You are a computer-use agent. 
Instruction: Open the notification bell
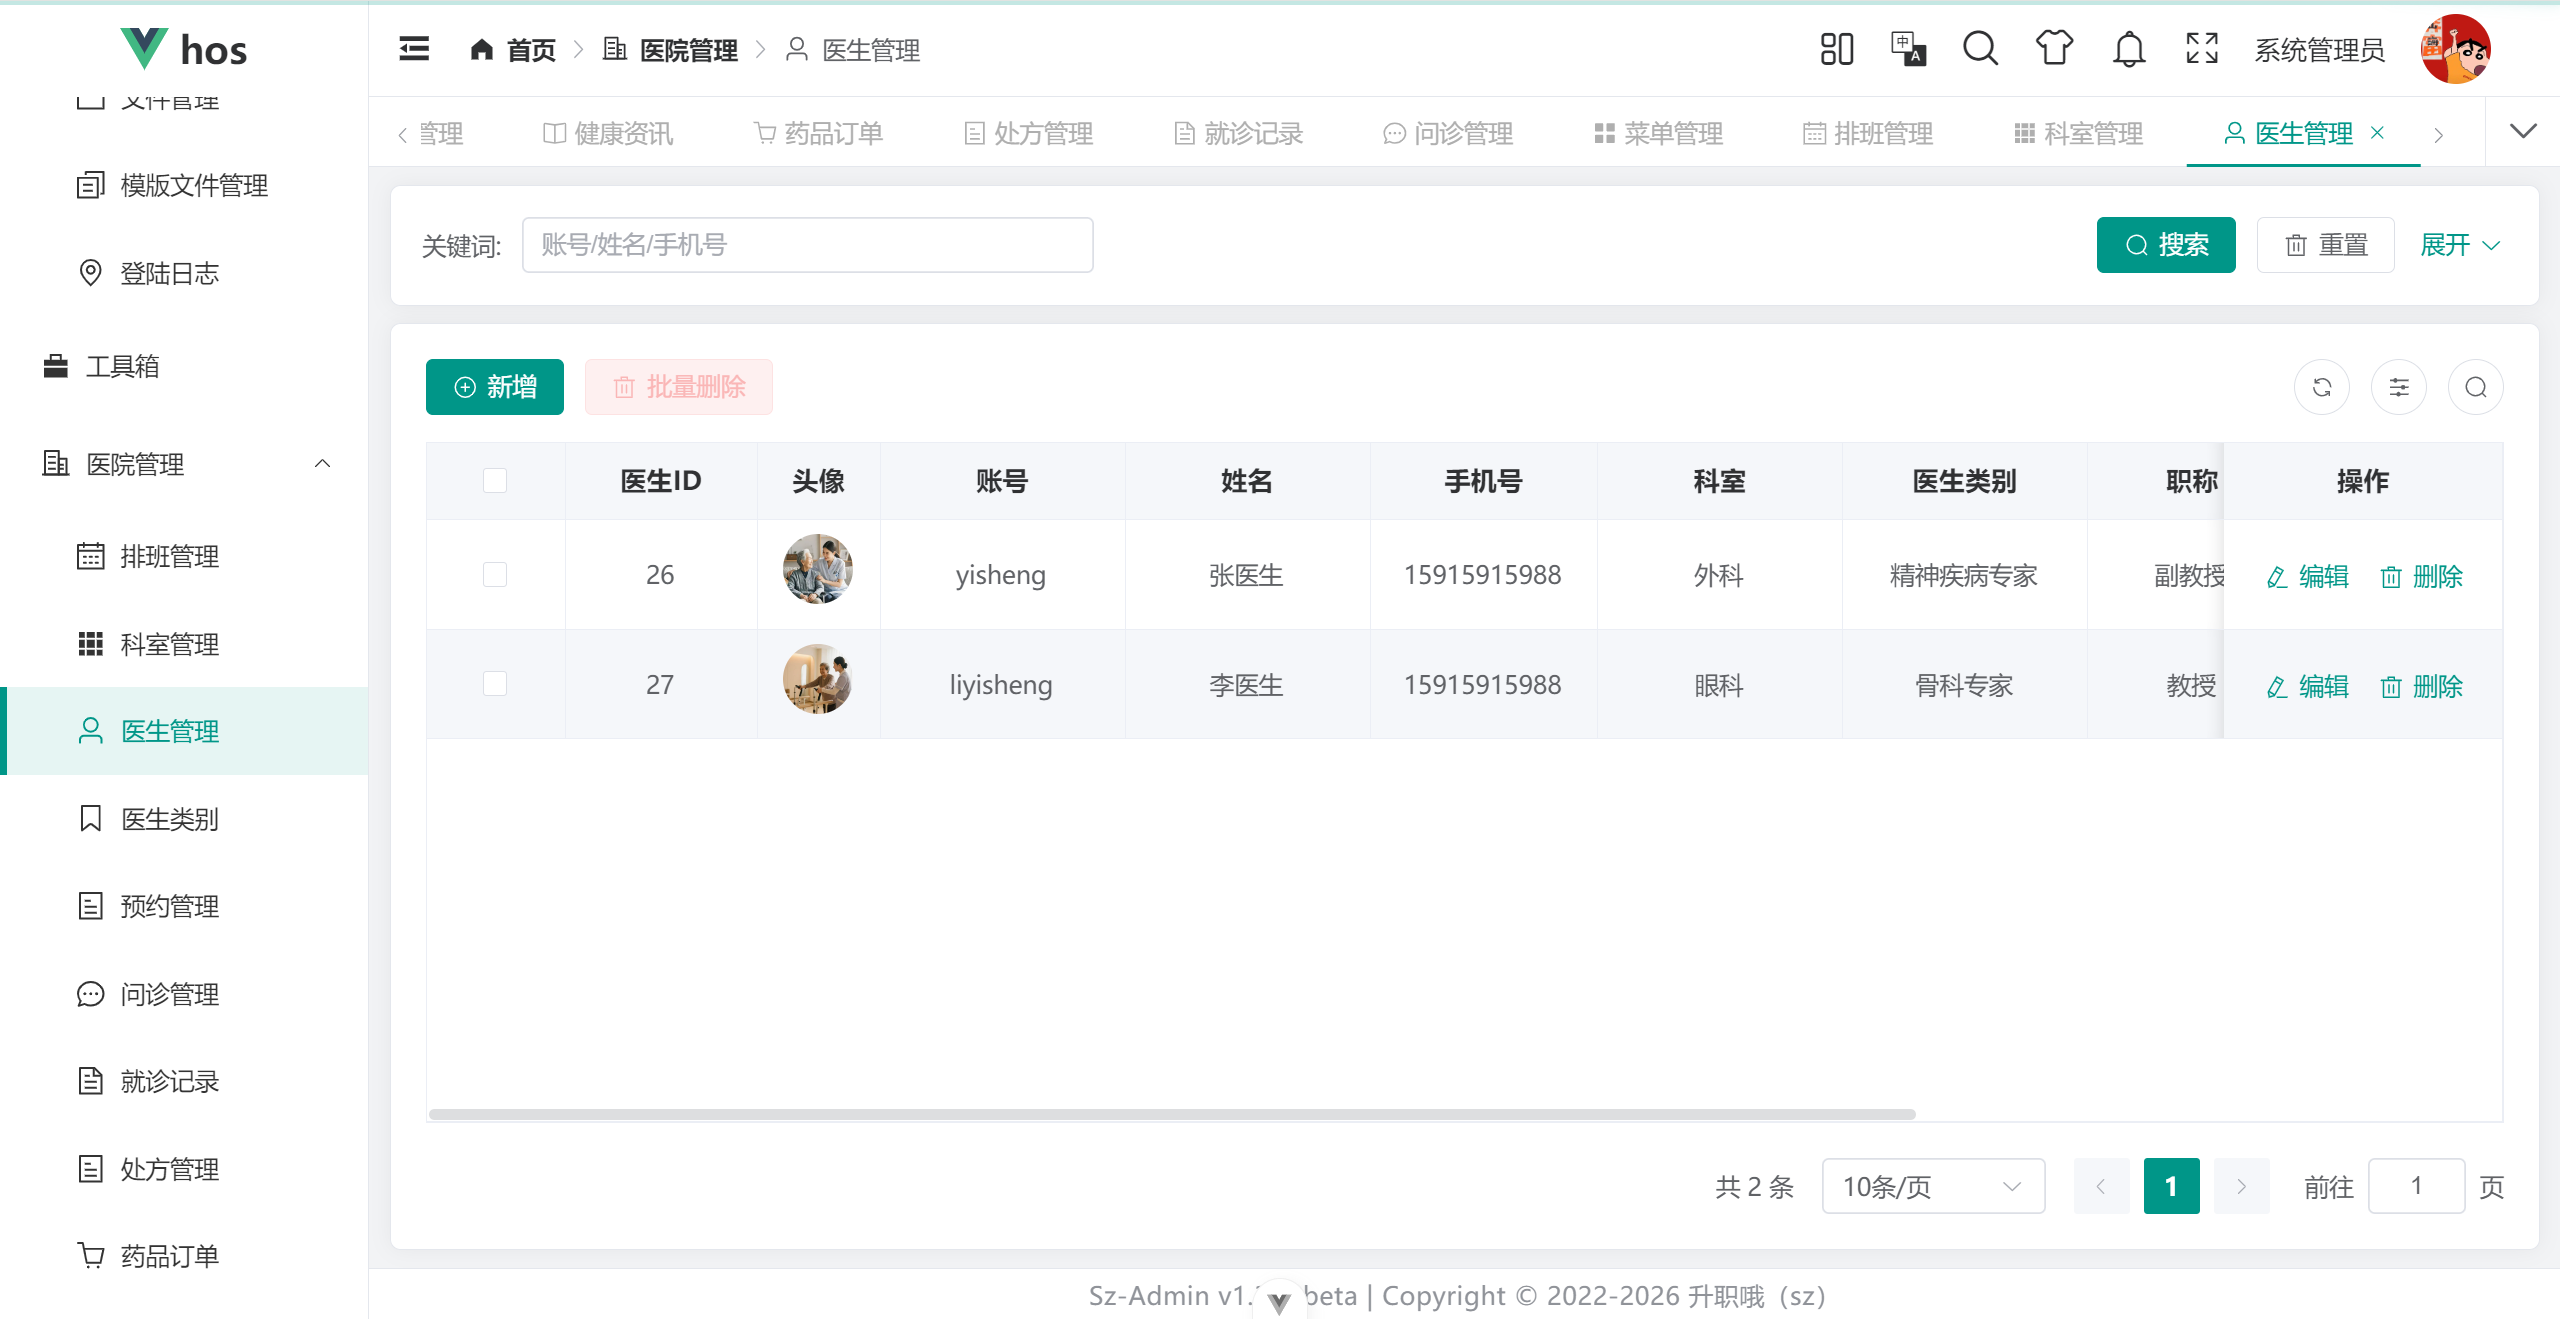tap(2129, 49)
